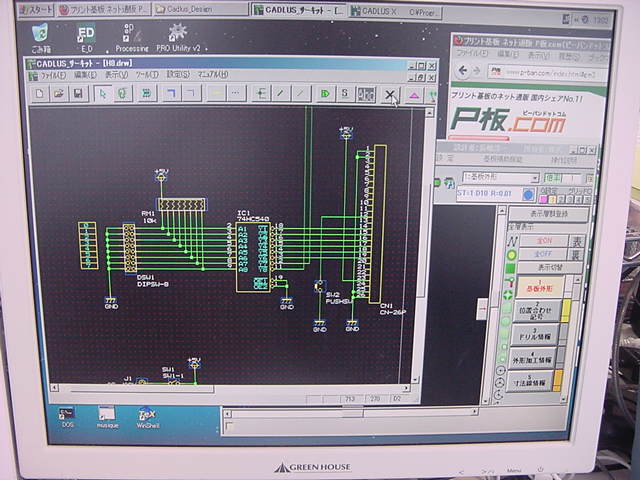
Task: Open the PRO Utility v2 desktop icon
Action: tap(178, 38)
